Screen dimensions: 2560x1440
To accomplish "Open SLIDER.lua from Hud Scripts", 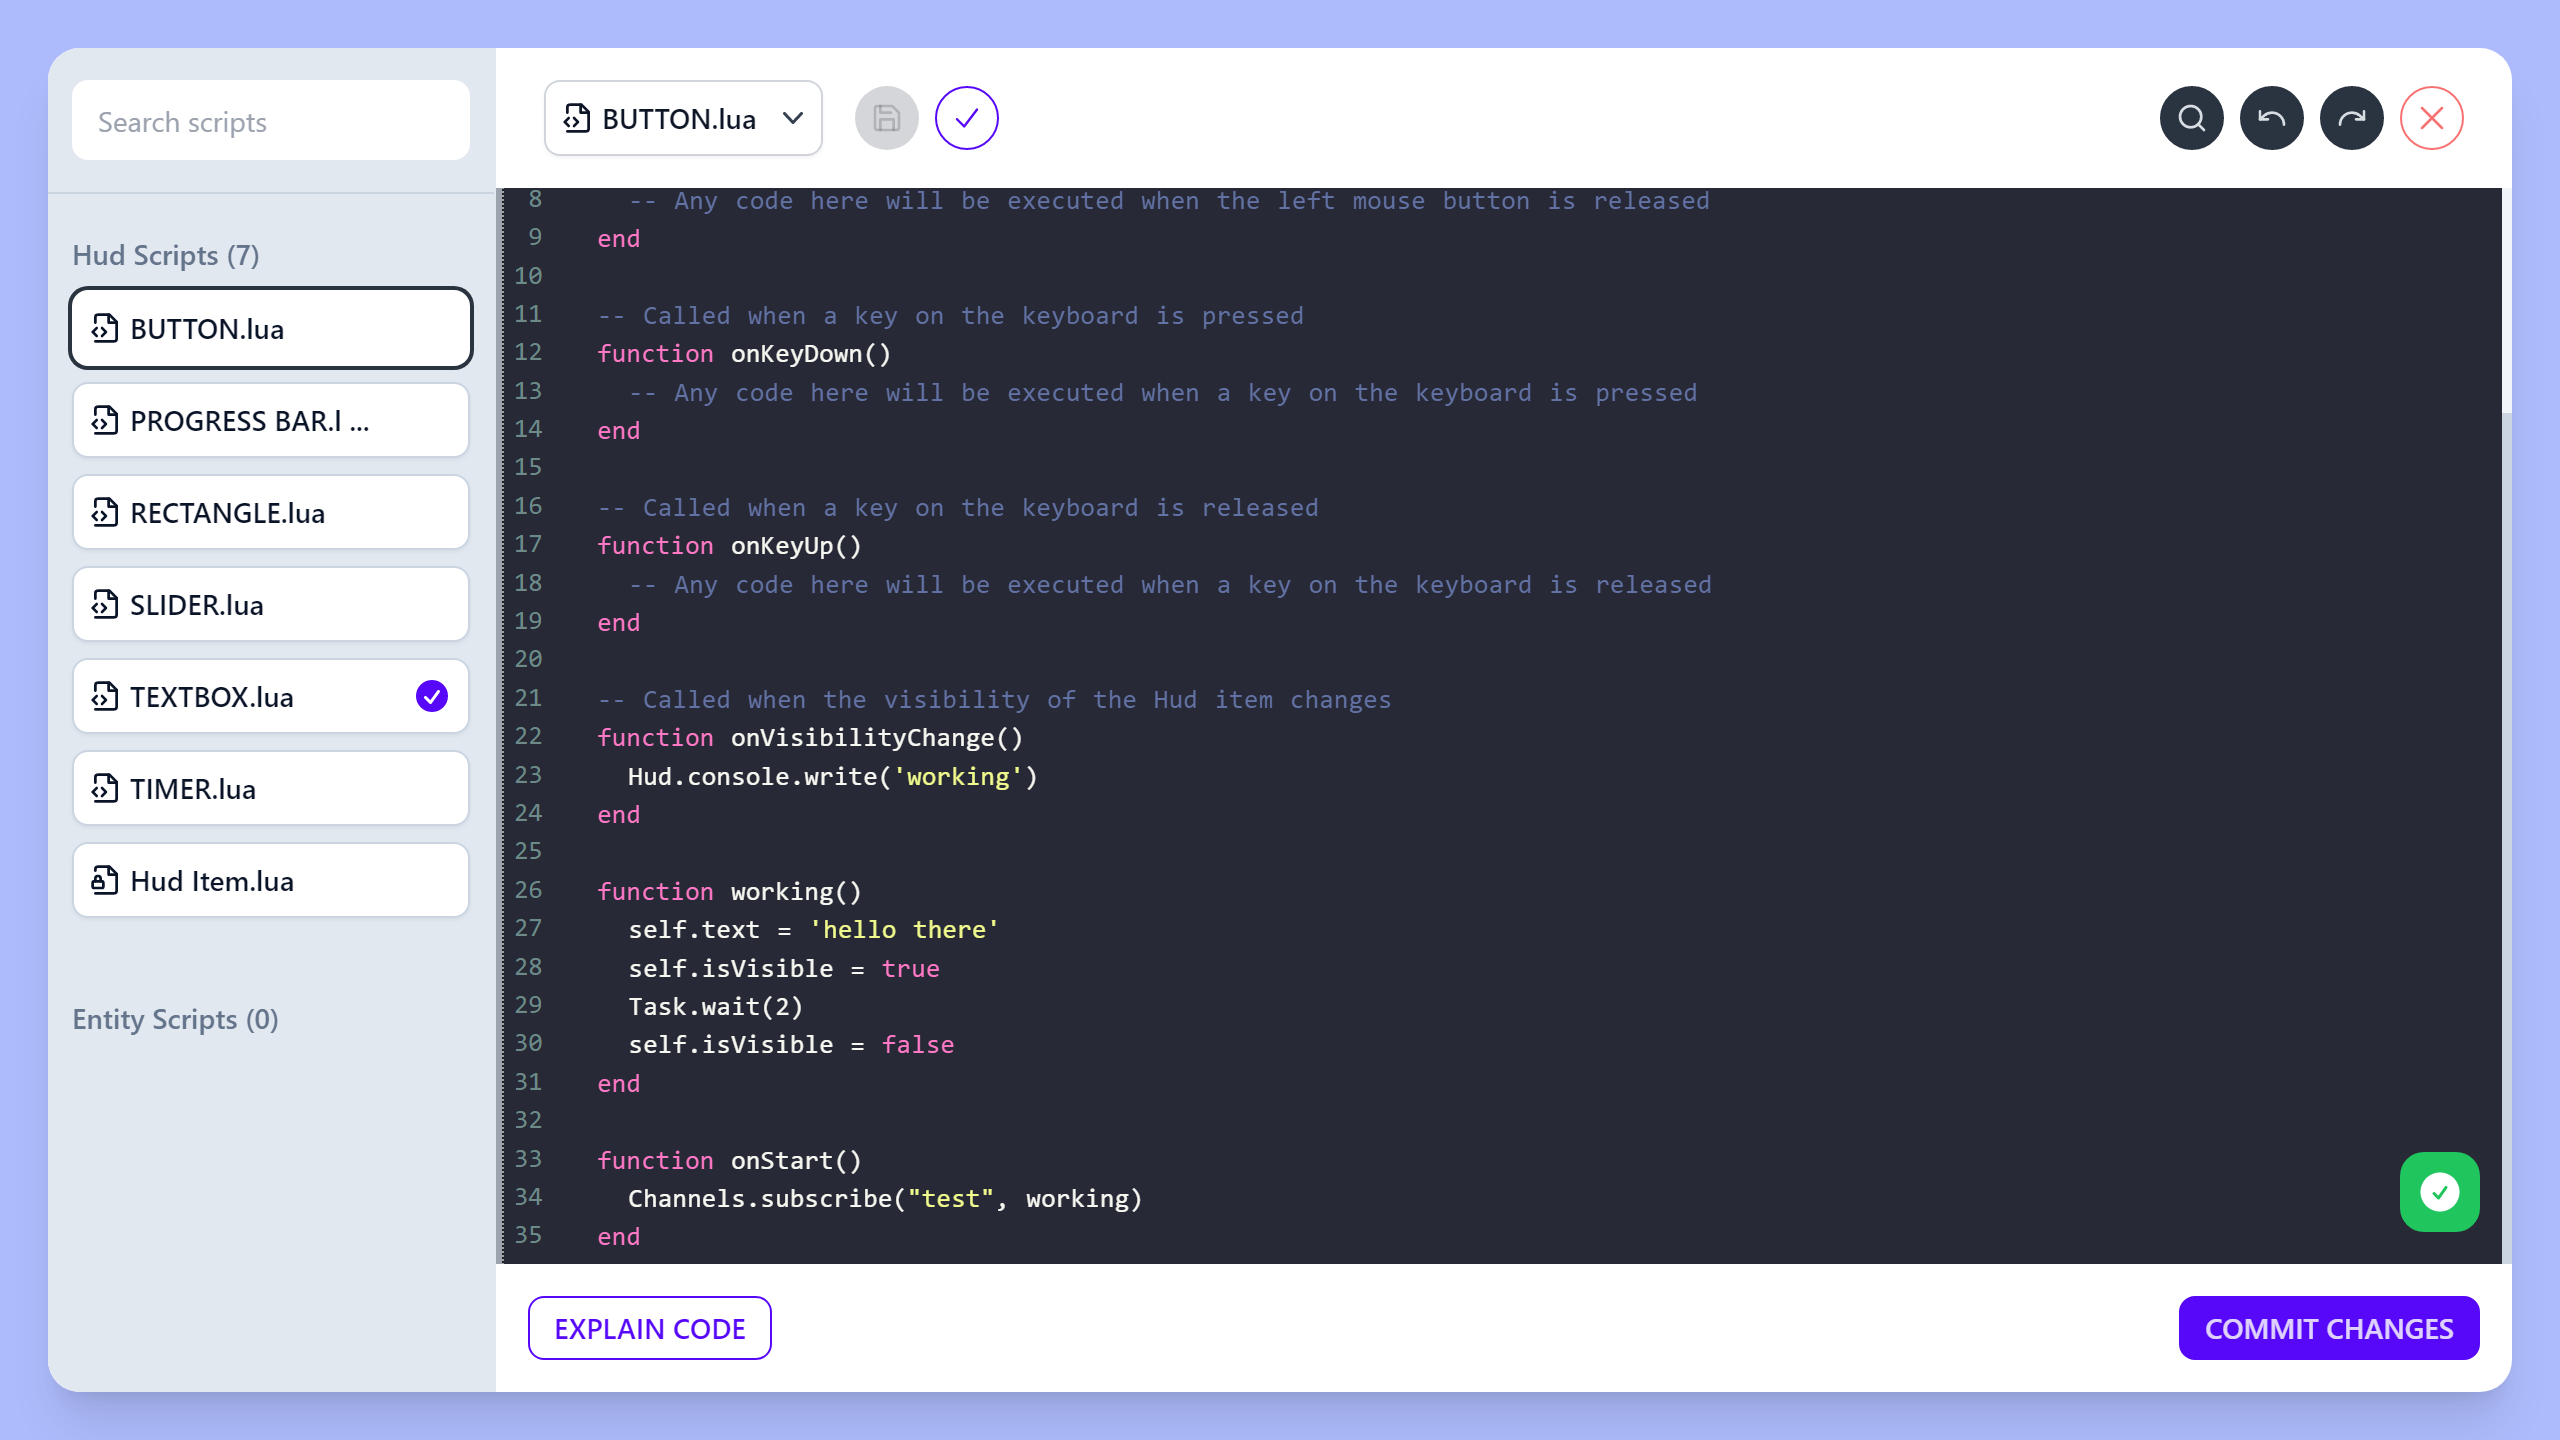I will pyautogui.click(x=270, y=604).
